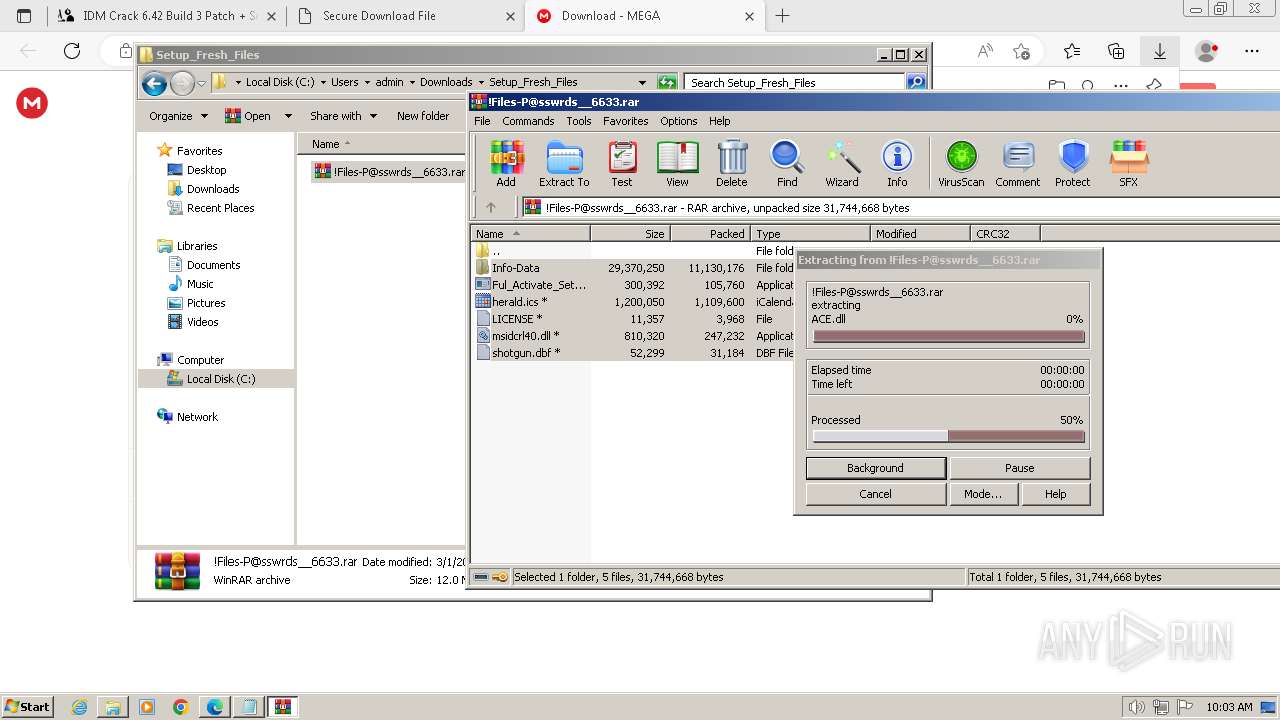Open the WinRAR Tools menu
Image resolution: width=1280 pixels, height=720 pixels.
(x=579, y=121)
